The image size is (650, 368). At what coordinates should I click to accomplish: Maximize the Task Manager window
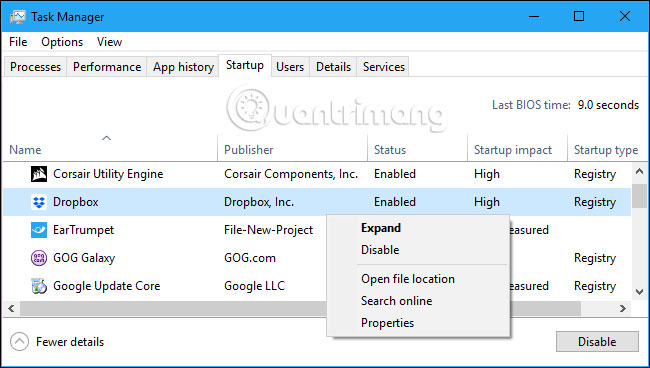pyautogui.click(x=579, y=16)
